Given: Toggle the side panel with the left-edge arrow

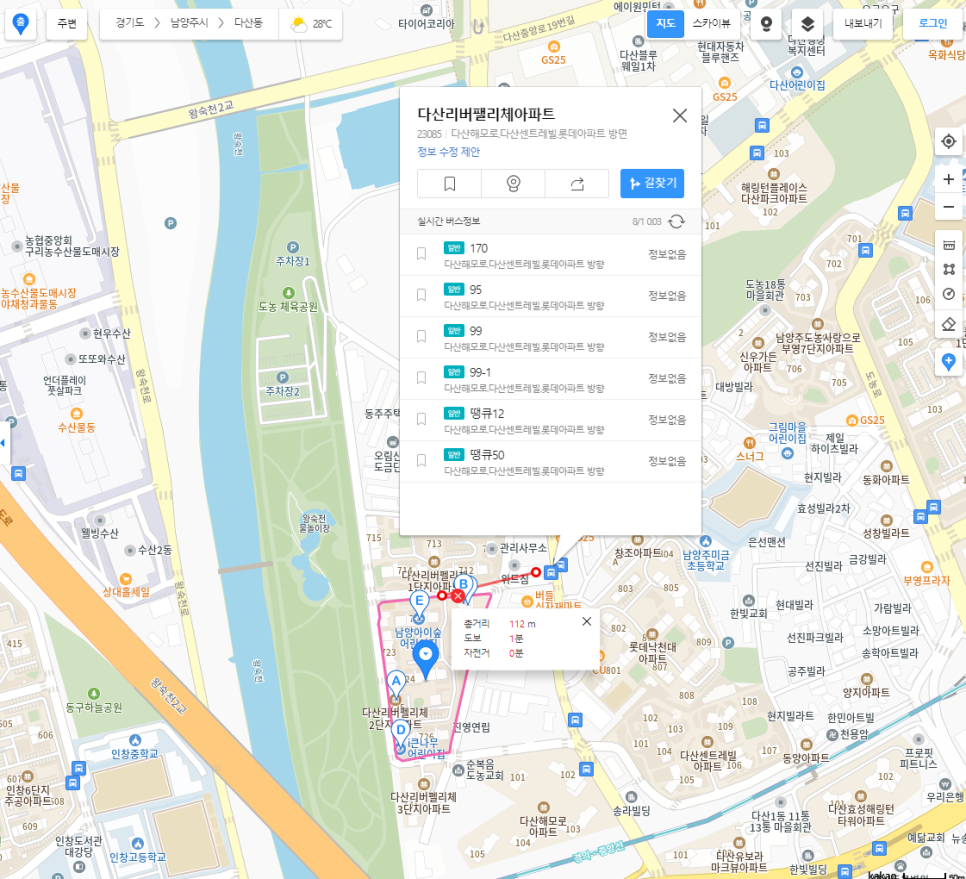Looking at the screenshot, I should 4,443.
